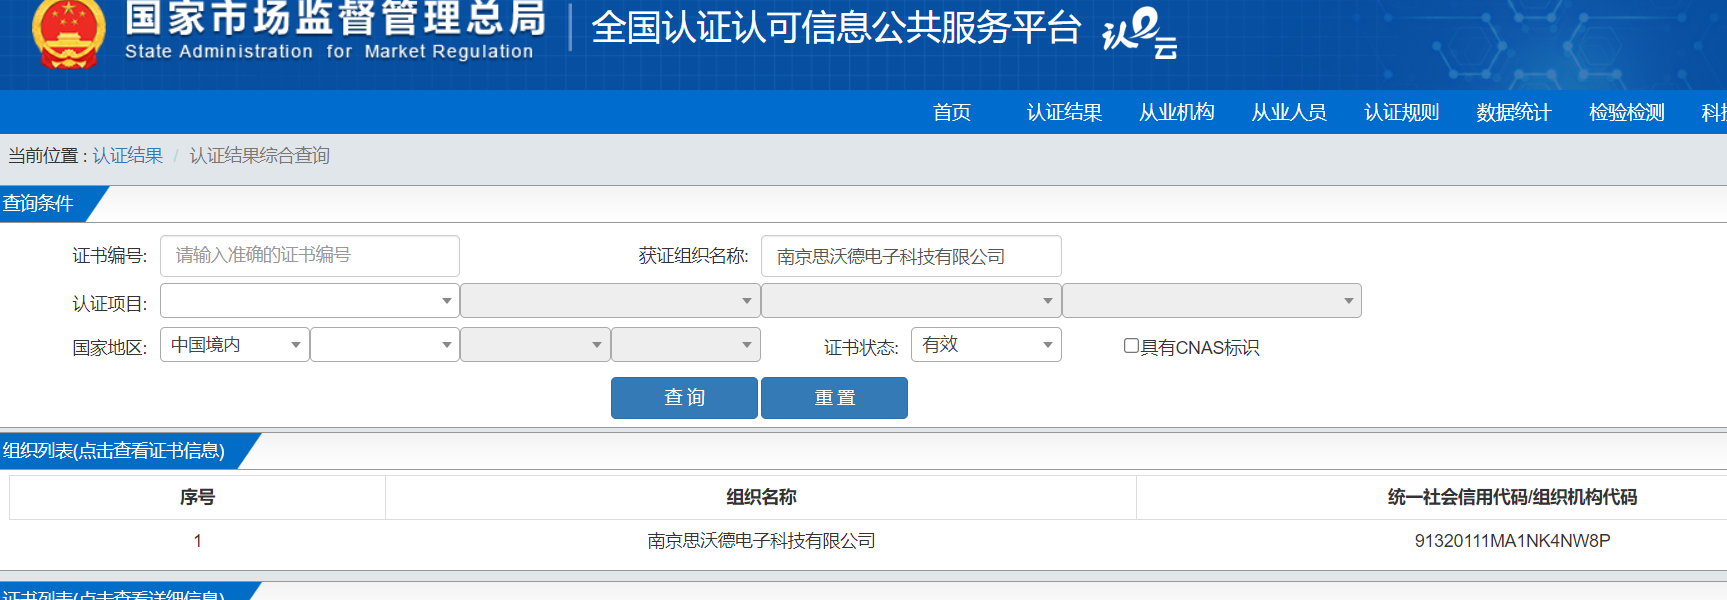Image resolution: width=1727 pixels, height=600 pixels.
Task: Click the national emblem logo
Action: click(68, 33)
